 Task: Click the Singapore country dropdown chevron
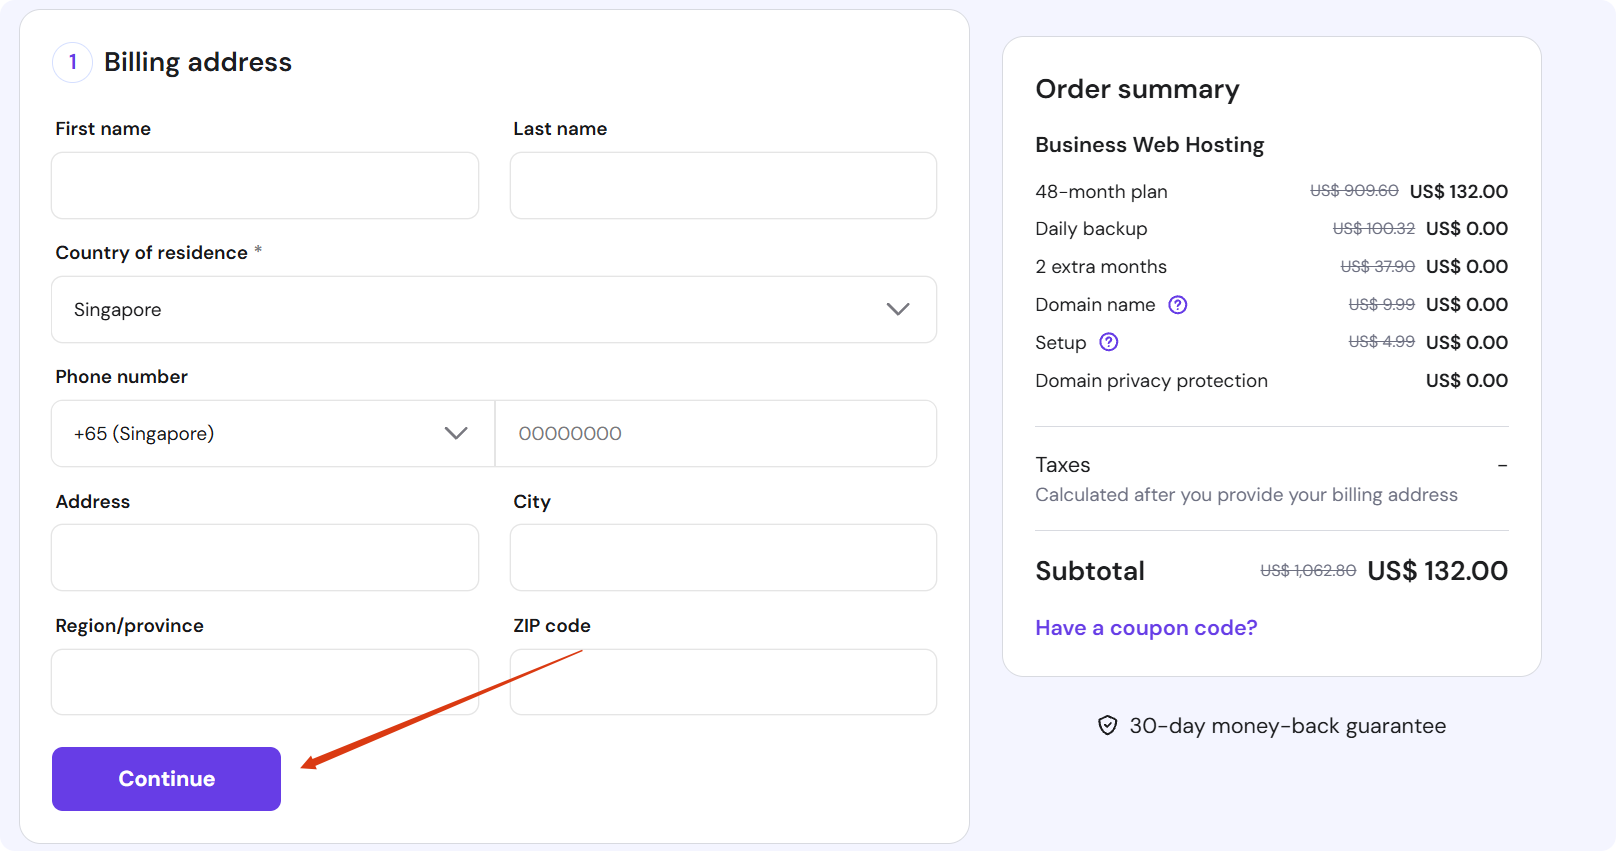coord(898,310)
